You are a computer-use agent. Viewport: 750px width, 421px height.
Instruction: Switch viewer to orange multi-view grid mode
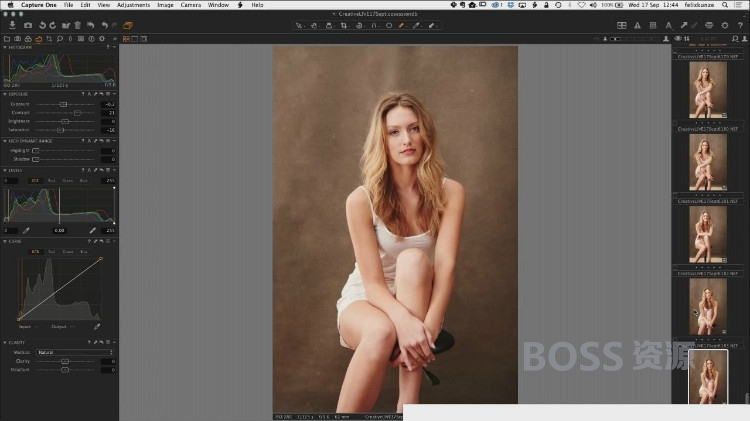[x=126, y=39]
